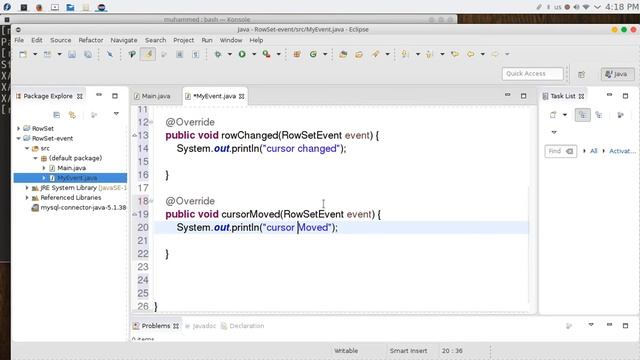Open the New Java Class dropdown arrow
The width and height of the screenshot is (640, 360).
[x=325, y=54]
